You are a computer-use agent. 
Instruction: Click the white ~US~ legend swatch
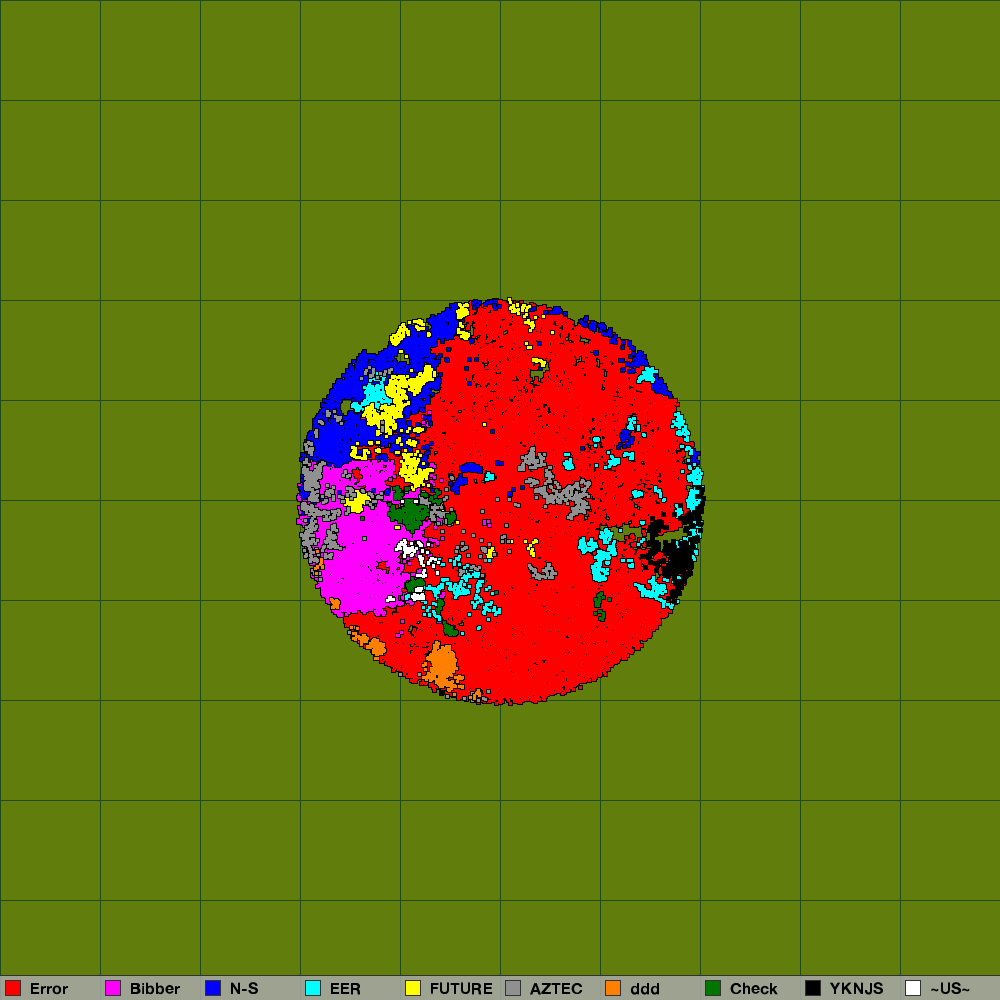(913, 988)
